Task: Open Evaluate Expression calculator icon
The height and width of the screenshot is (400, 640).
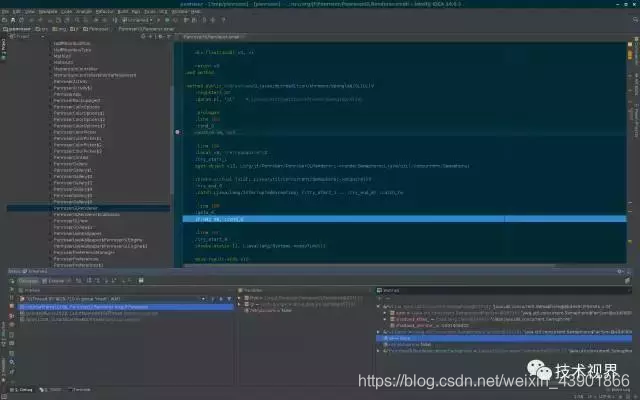Action: (x=141, y=280)
